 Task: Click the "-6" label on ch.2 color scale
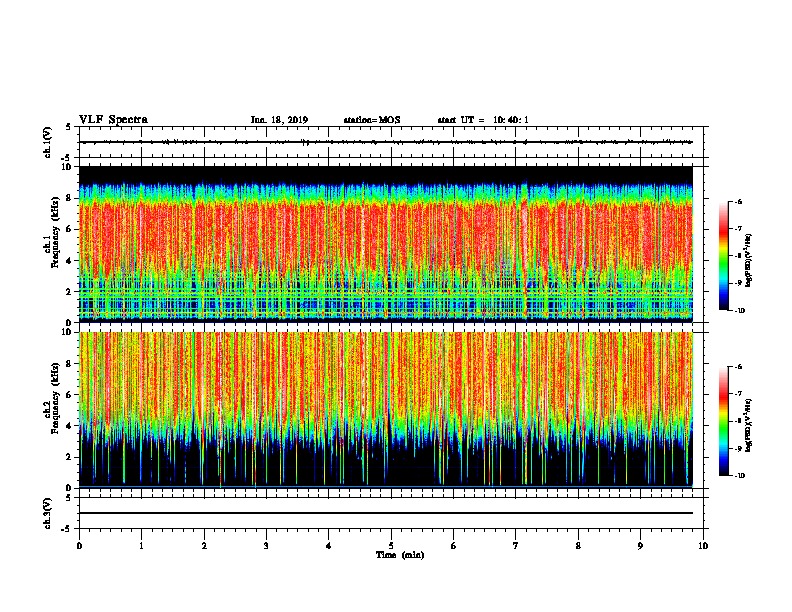(738, 367)
